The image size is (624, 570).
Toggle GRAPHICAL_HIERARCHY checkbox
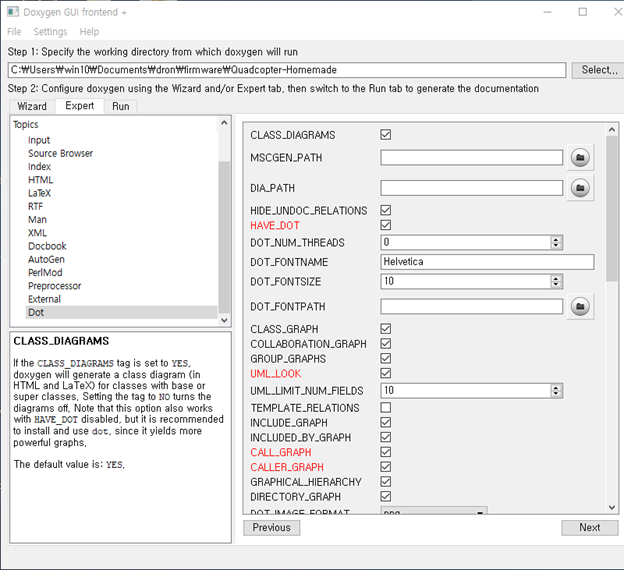[386, 482]
